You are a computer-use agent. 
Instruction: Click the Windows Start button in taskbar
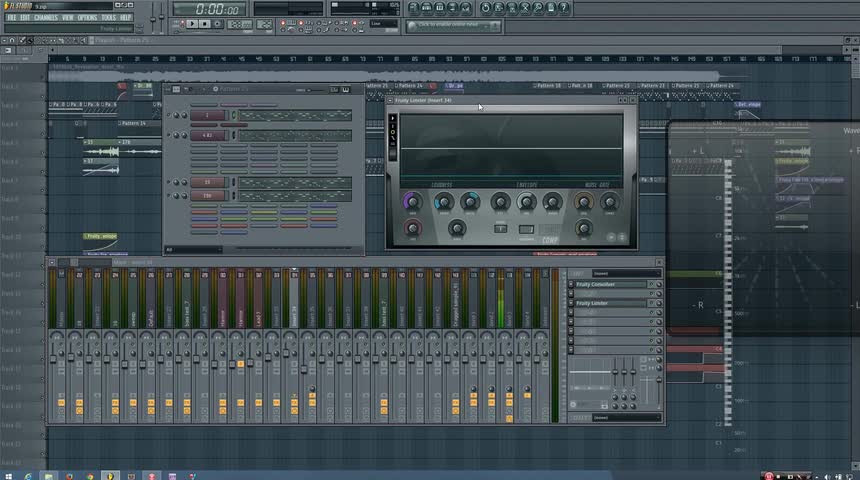click(x=9, y=475)
